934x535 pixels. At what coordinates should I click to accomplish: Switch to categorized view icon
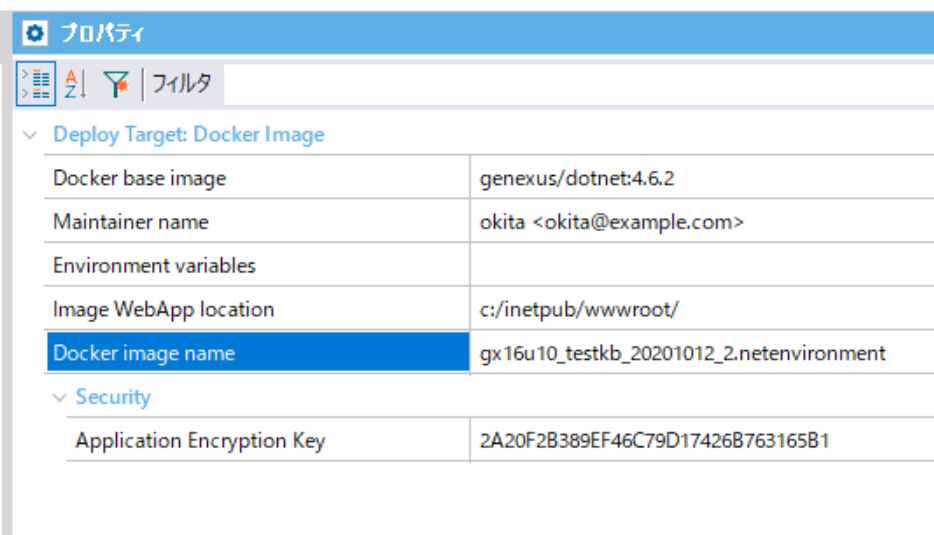tap(36, 83)
